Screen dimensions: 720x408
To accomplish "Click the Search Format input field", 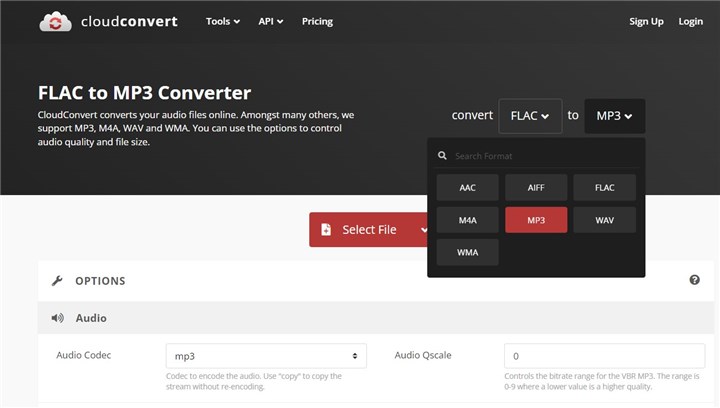I will [x=544, y=156].
